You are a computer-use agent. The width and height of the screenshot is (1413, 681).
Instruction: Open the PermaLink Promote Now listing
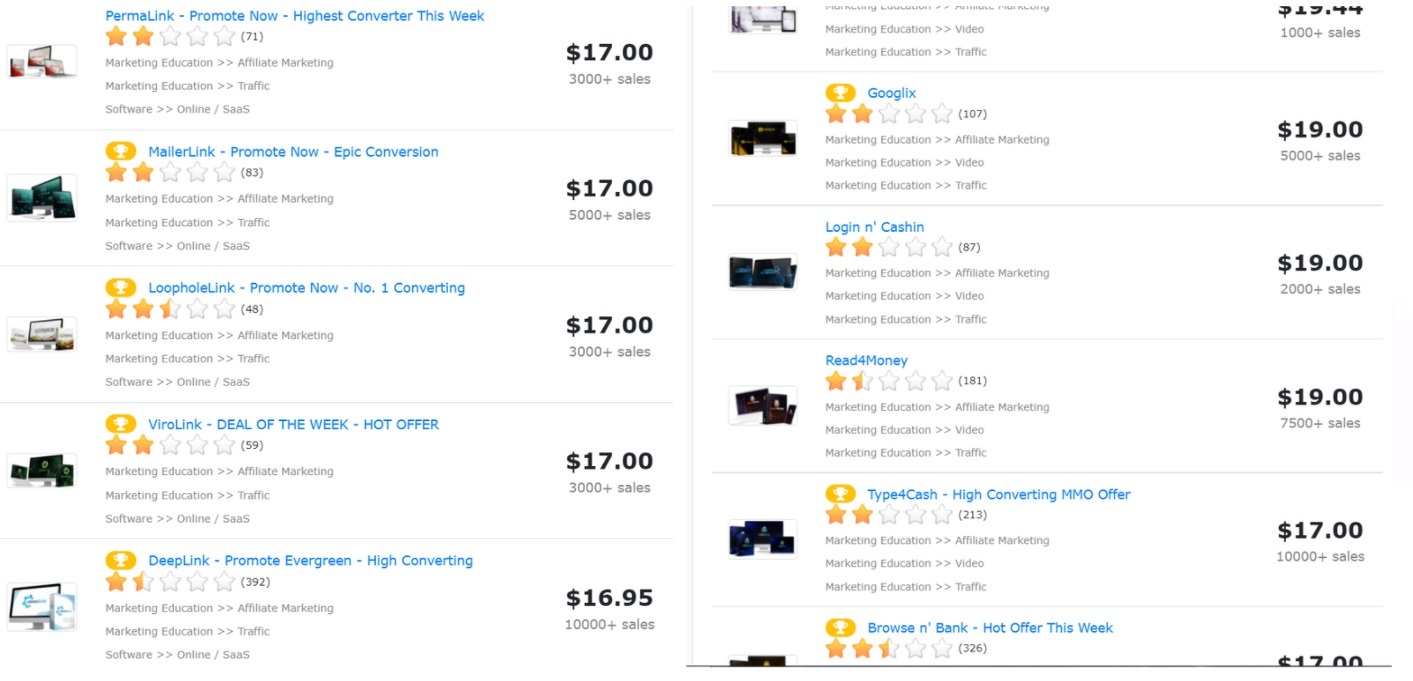(295, 16)
